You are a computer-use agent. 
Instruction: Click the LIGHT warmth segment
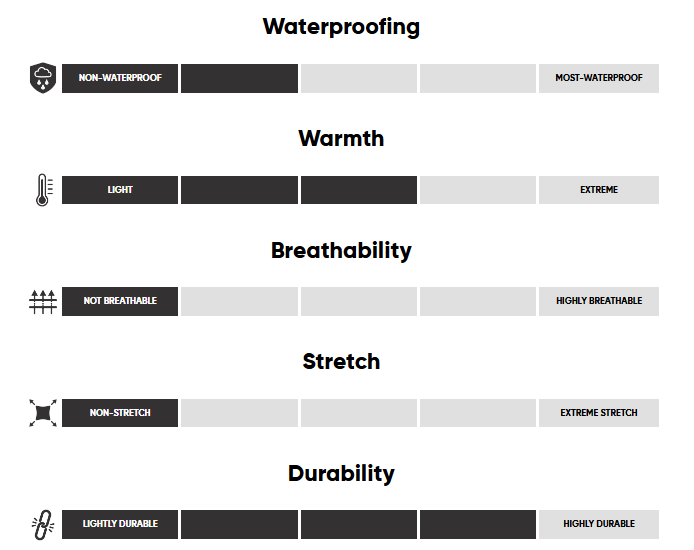coord(120,190)
